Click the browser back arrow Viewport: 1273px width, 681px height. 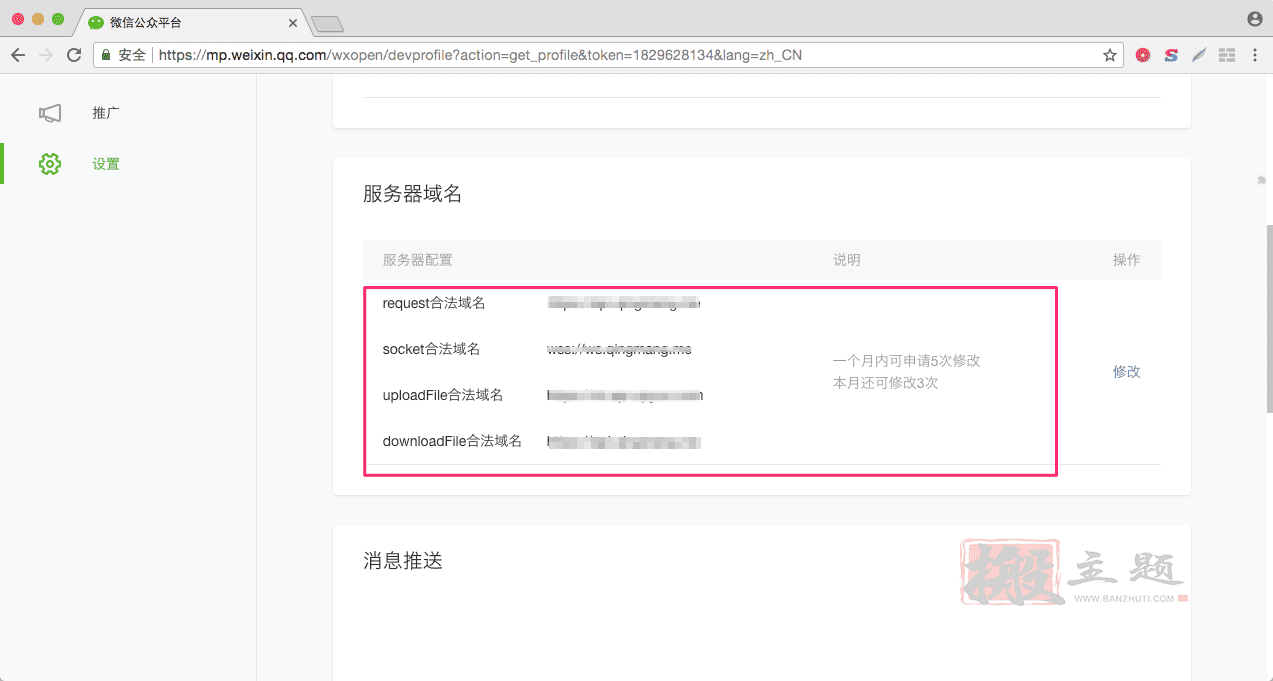pos(18,55)
